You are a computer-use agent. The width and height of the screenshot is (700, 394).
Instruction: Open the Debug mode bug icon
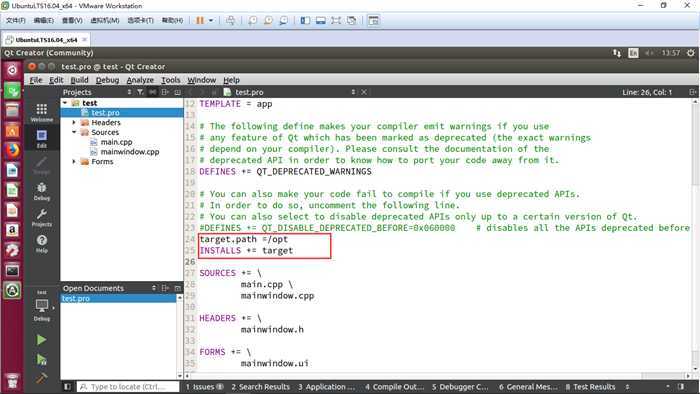coord(42,191)
